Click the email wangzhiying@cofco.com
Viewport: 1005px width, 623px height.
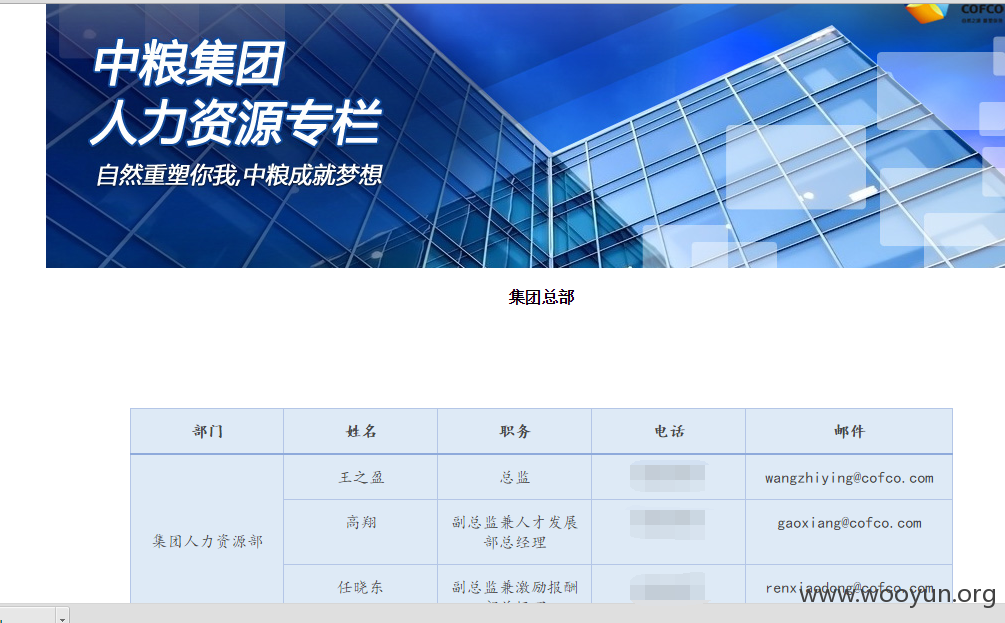click(849, 478)
